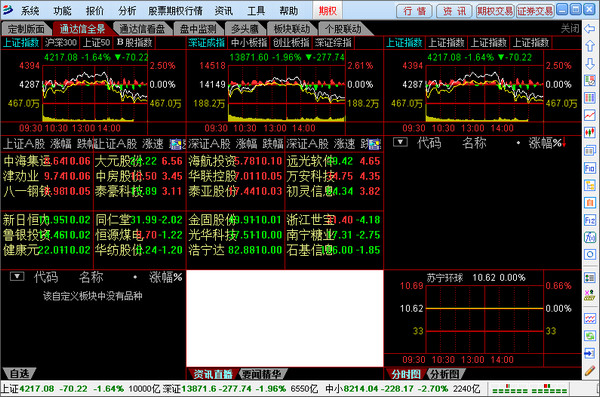Open the 功能 menu
This screenshot has width=600, height=397.
[x=62, y=11]
